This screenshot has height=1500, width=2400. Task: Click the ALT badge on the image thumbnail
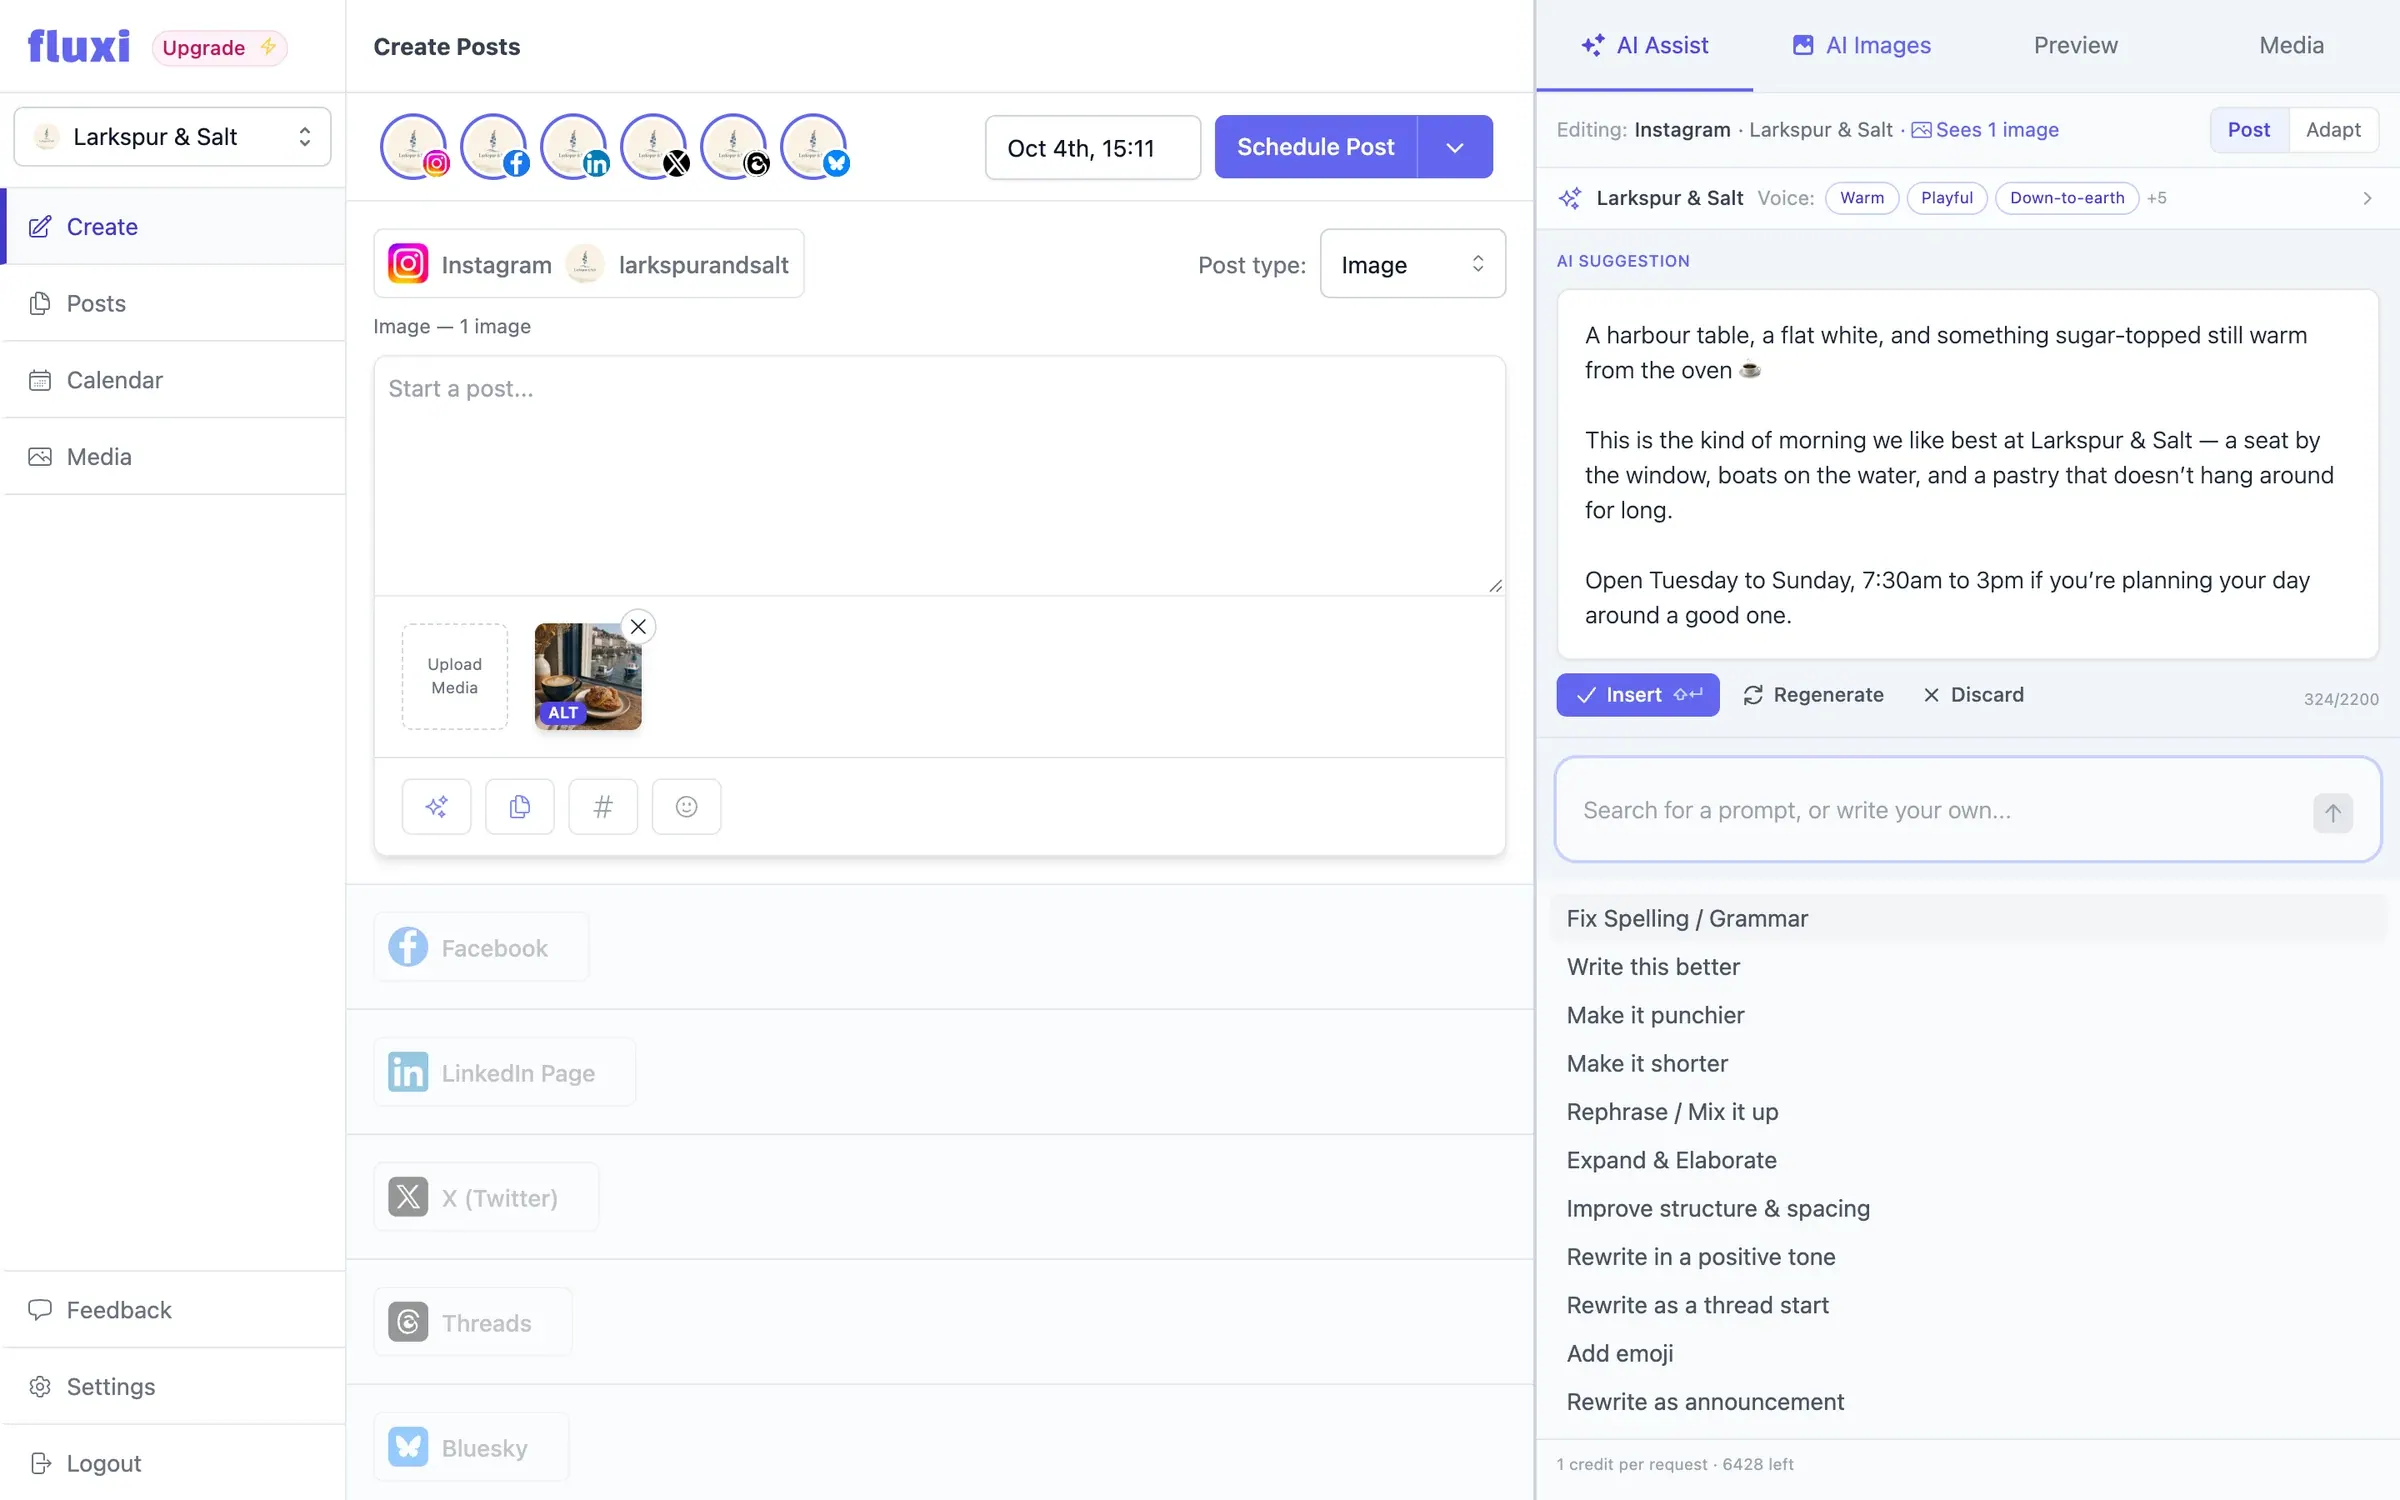562,712
